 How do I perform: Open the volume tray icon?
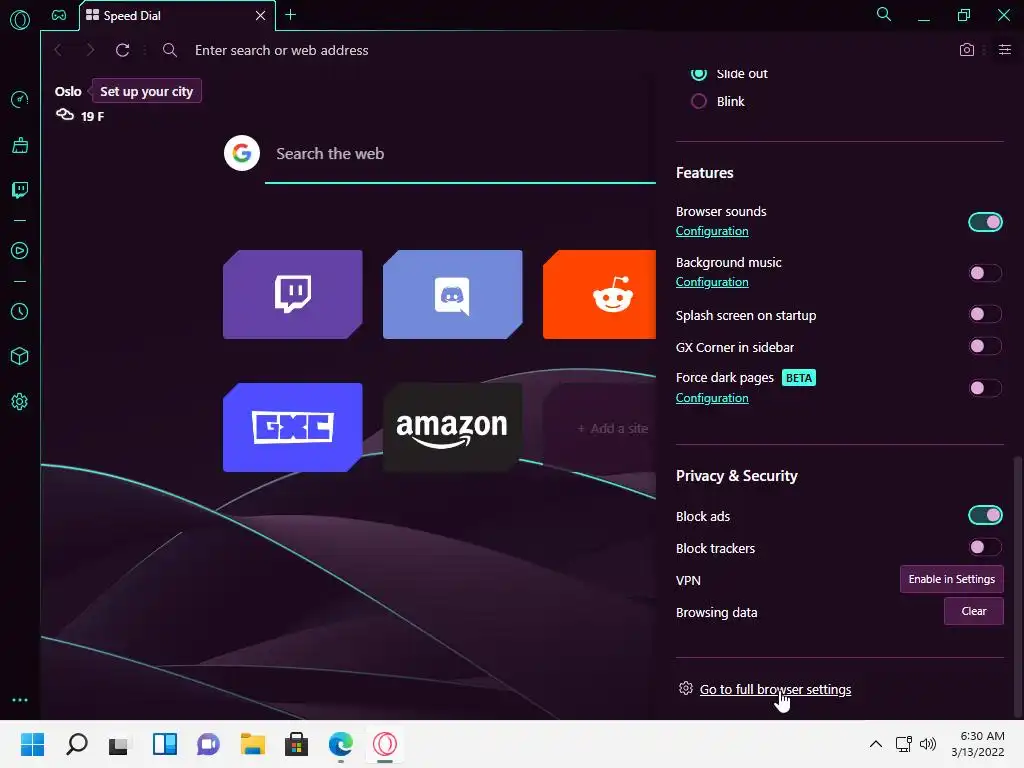(x=927, y=744)
